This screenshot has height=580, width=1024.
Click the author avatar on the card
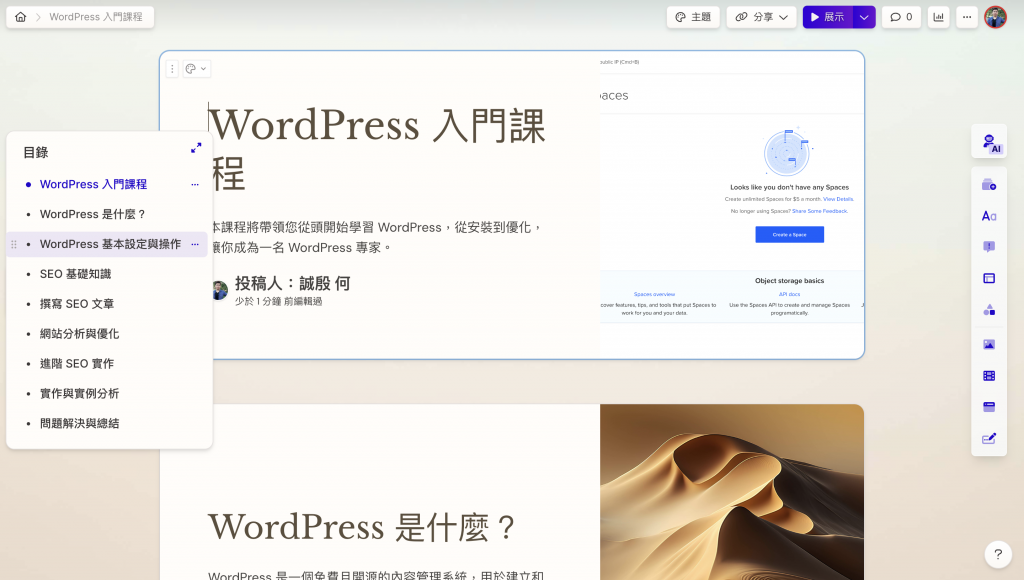click(x=219, y=290)
